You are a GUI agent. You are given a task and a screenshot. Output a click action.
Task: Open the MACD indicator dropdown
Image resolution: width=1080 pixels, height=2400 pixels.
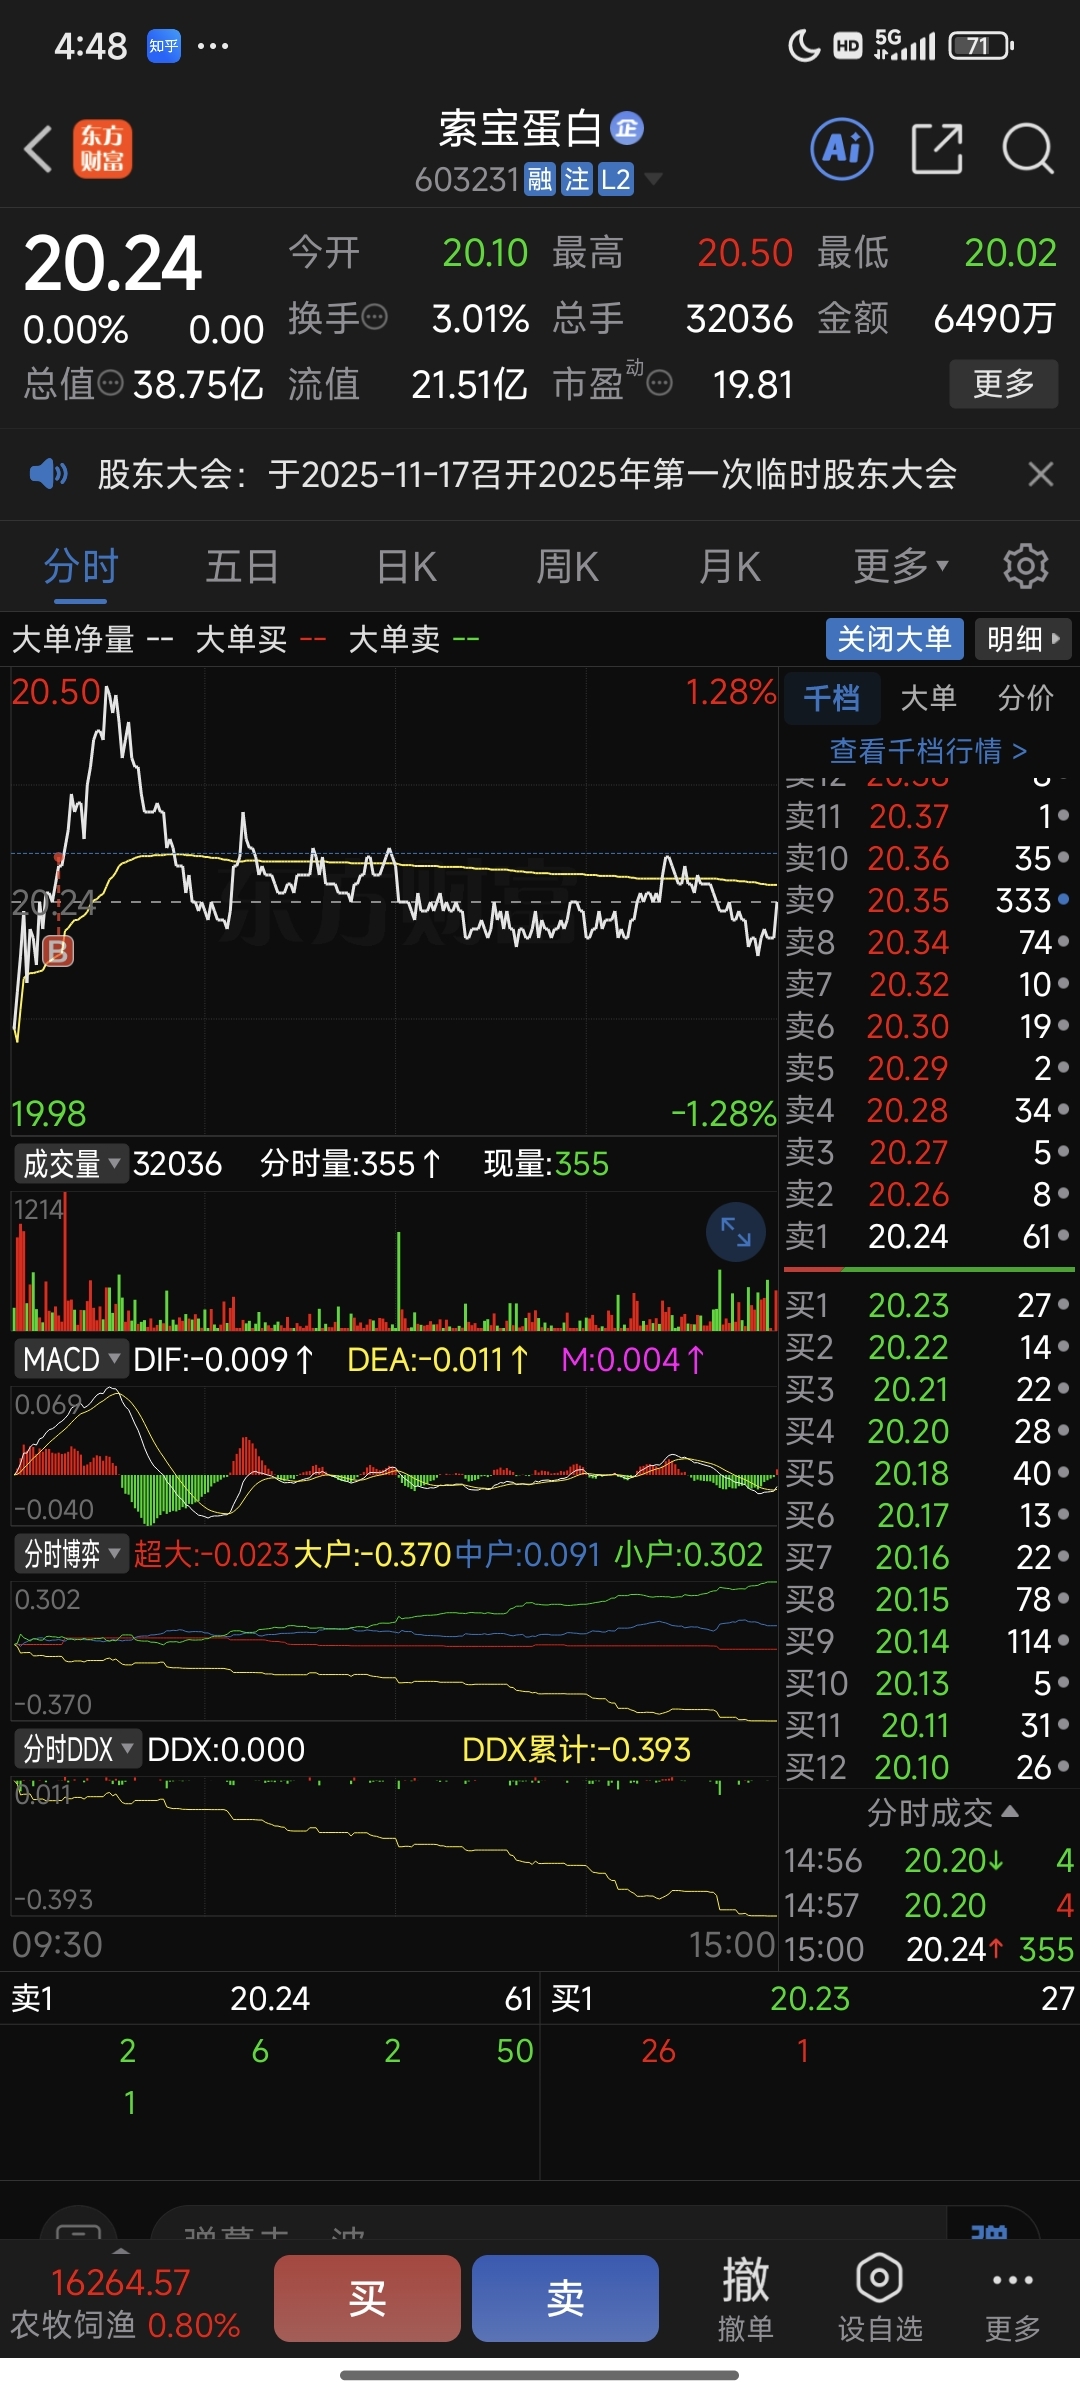point(71,1359)
